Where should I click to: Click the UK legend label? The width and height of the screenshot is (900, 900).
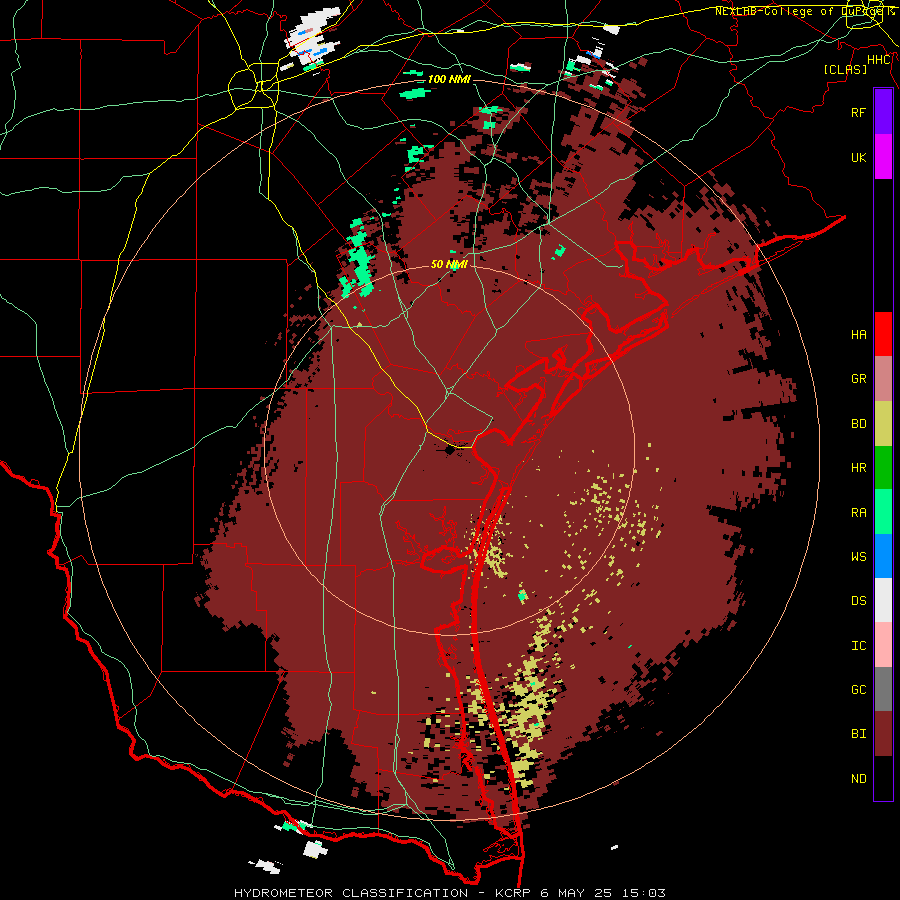858,157
